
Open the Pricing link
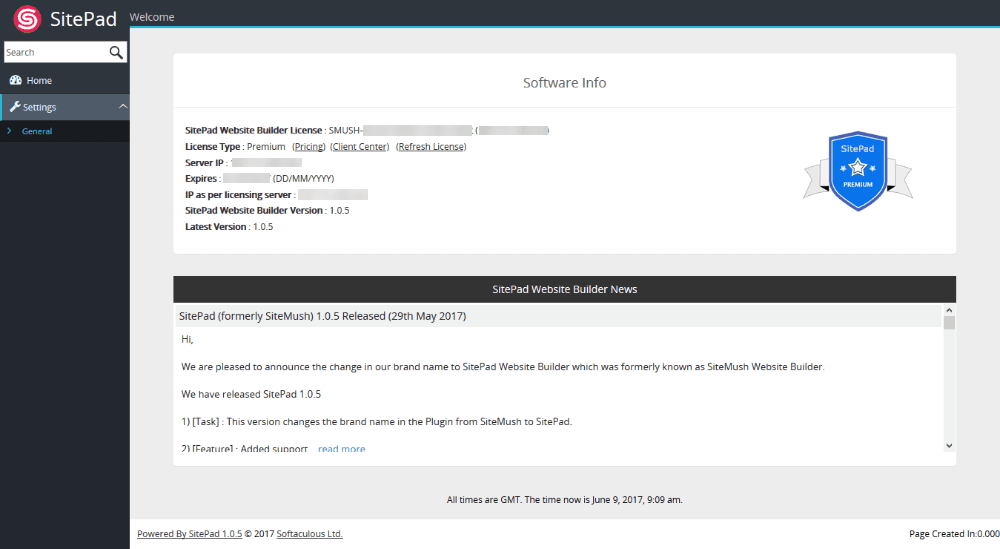(x=309, y=147)
